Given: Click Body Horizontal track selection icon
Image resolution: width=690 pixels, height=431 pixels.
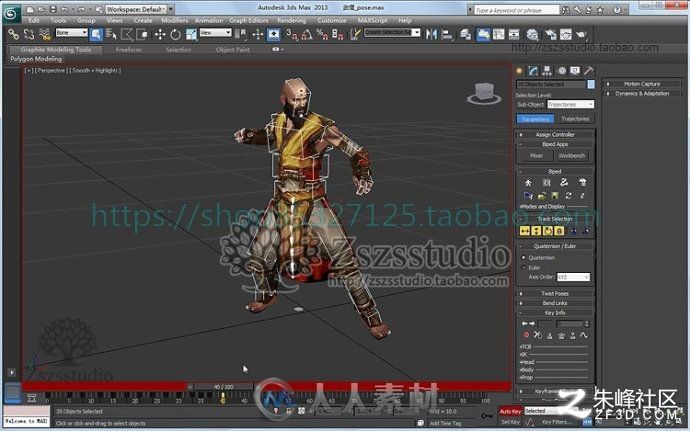Looking at the screenshot, I should (525, 231).
